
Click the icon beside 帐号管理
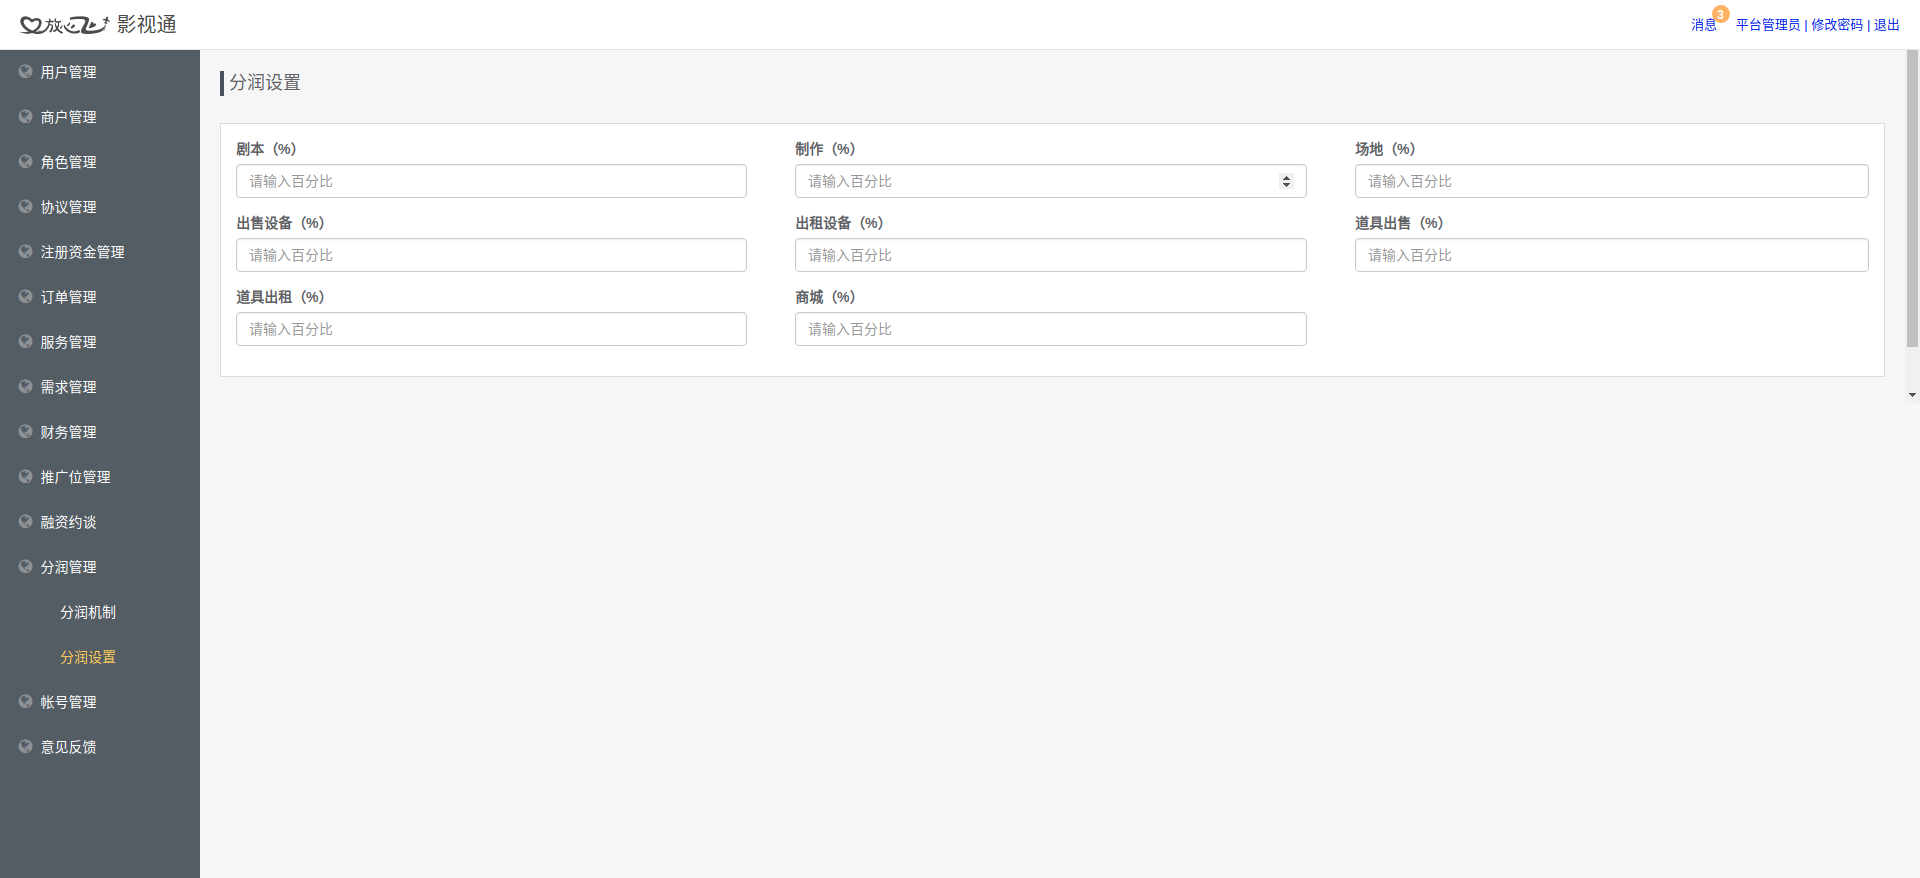26,702
